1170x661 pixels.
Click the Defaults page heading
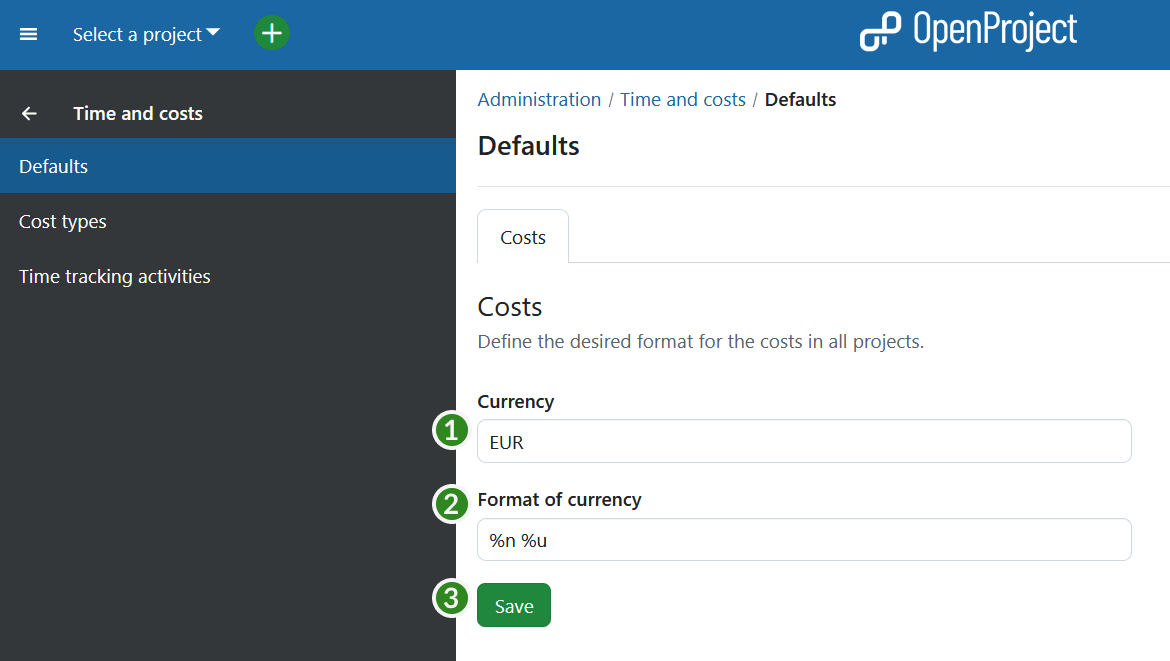(x=528, y=145)
